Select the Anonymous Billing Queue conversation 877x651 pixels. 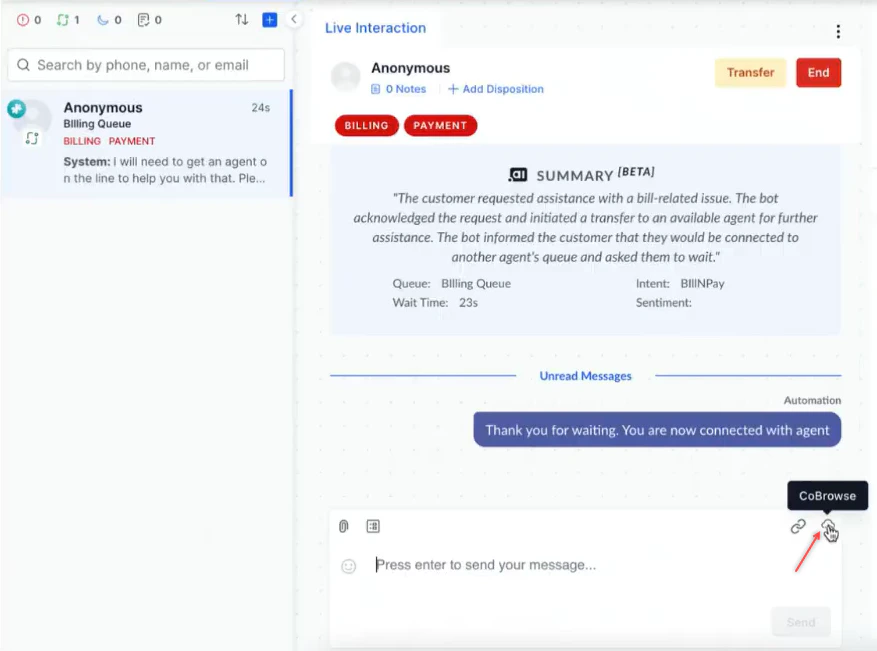[x=145, y=140]
